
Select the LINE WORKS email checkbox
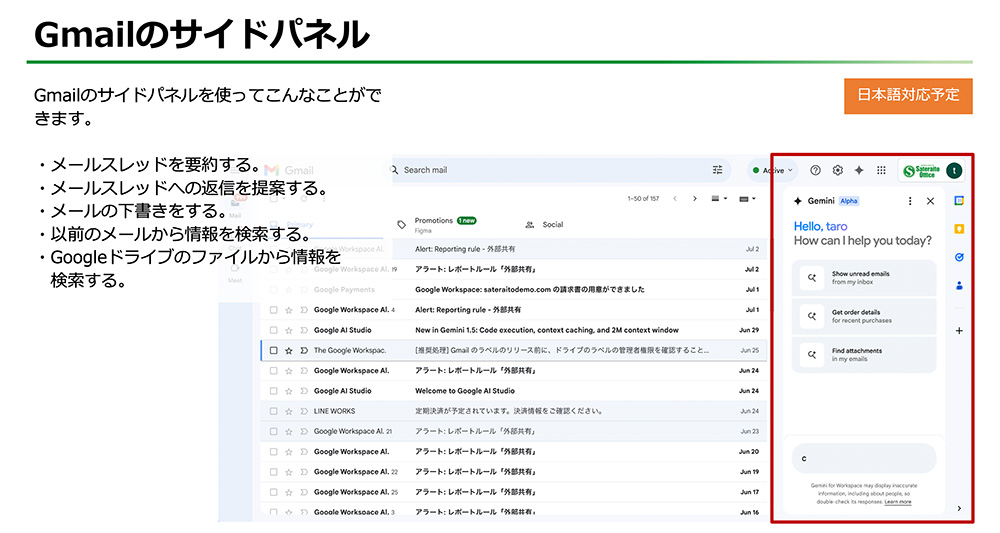click(x=274, y=411)
